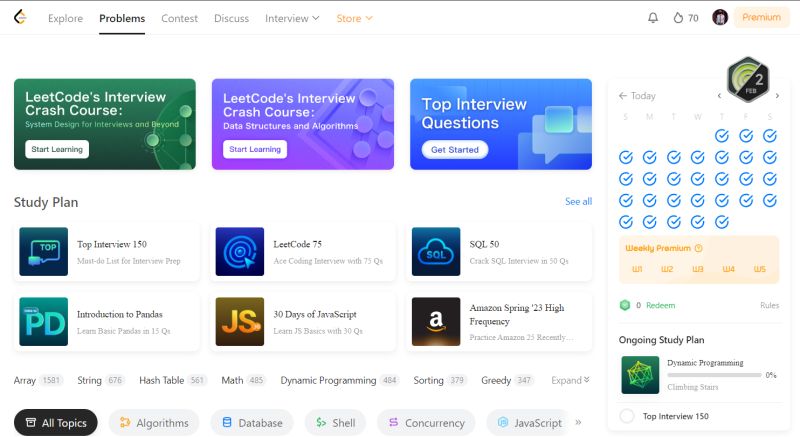The width and height of the screenshot is (800, 437).
Task: Click the W1 weekly premium slot
Action: click(x=637, y=269)
